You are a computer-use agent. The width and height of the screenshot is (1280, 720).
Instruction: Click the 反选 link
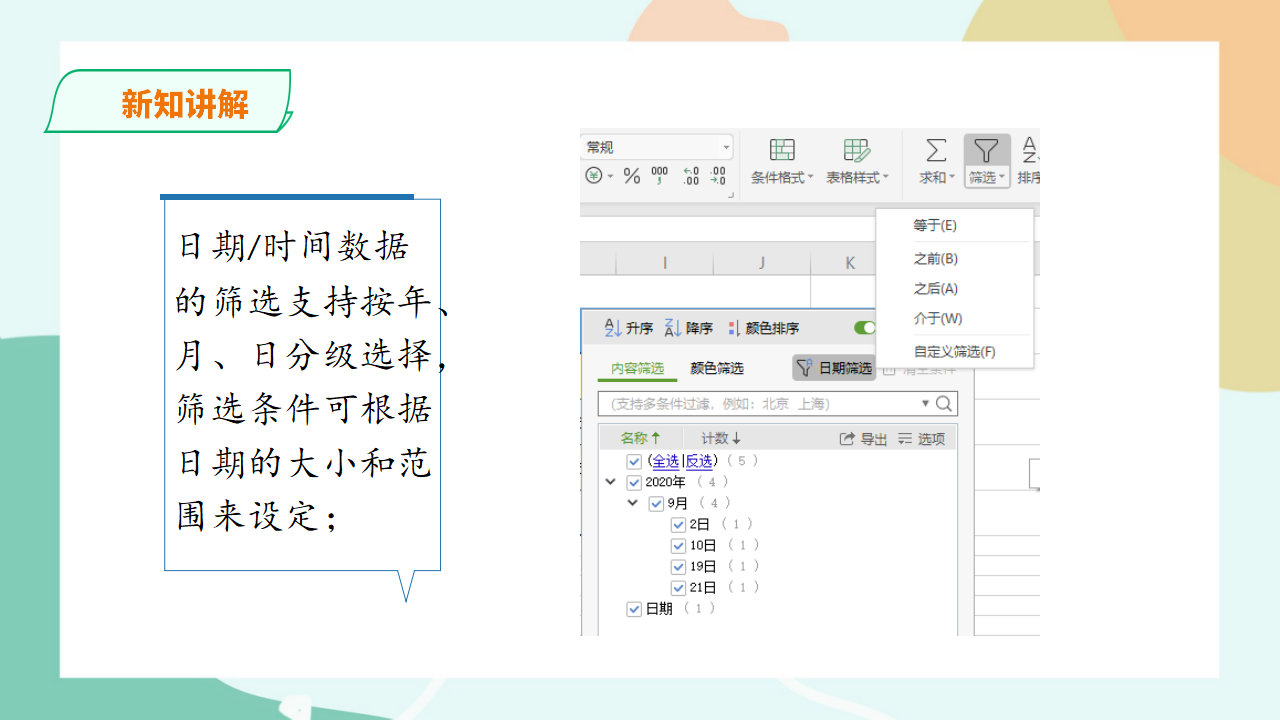tap(699, 461)
